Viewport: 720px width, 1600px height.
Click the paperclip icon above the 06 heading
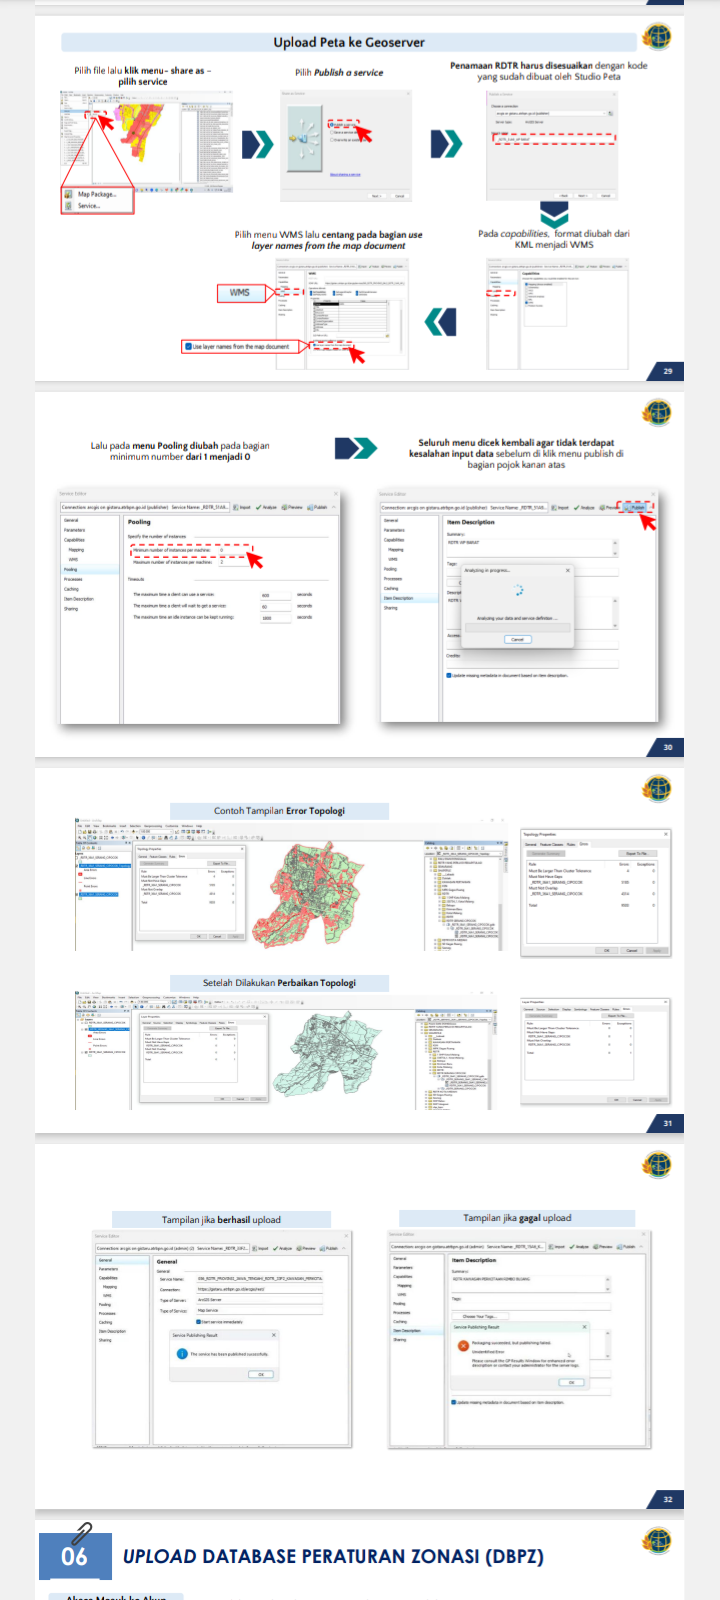pos(82,1532)
